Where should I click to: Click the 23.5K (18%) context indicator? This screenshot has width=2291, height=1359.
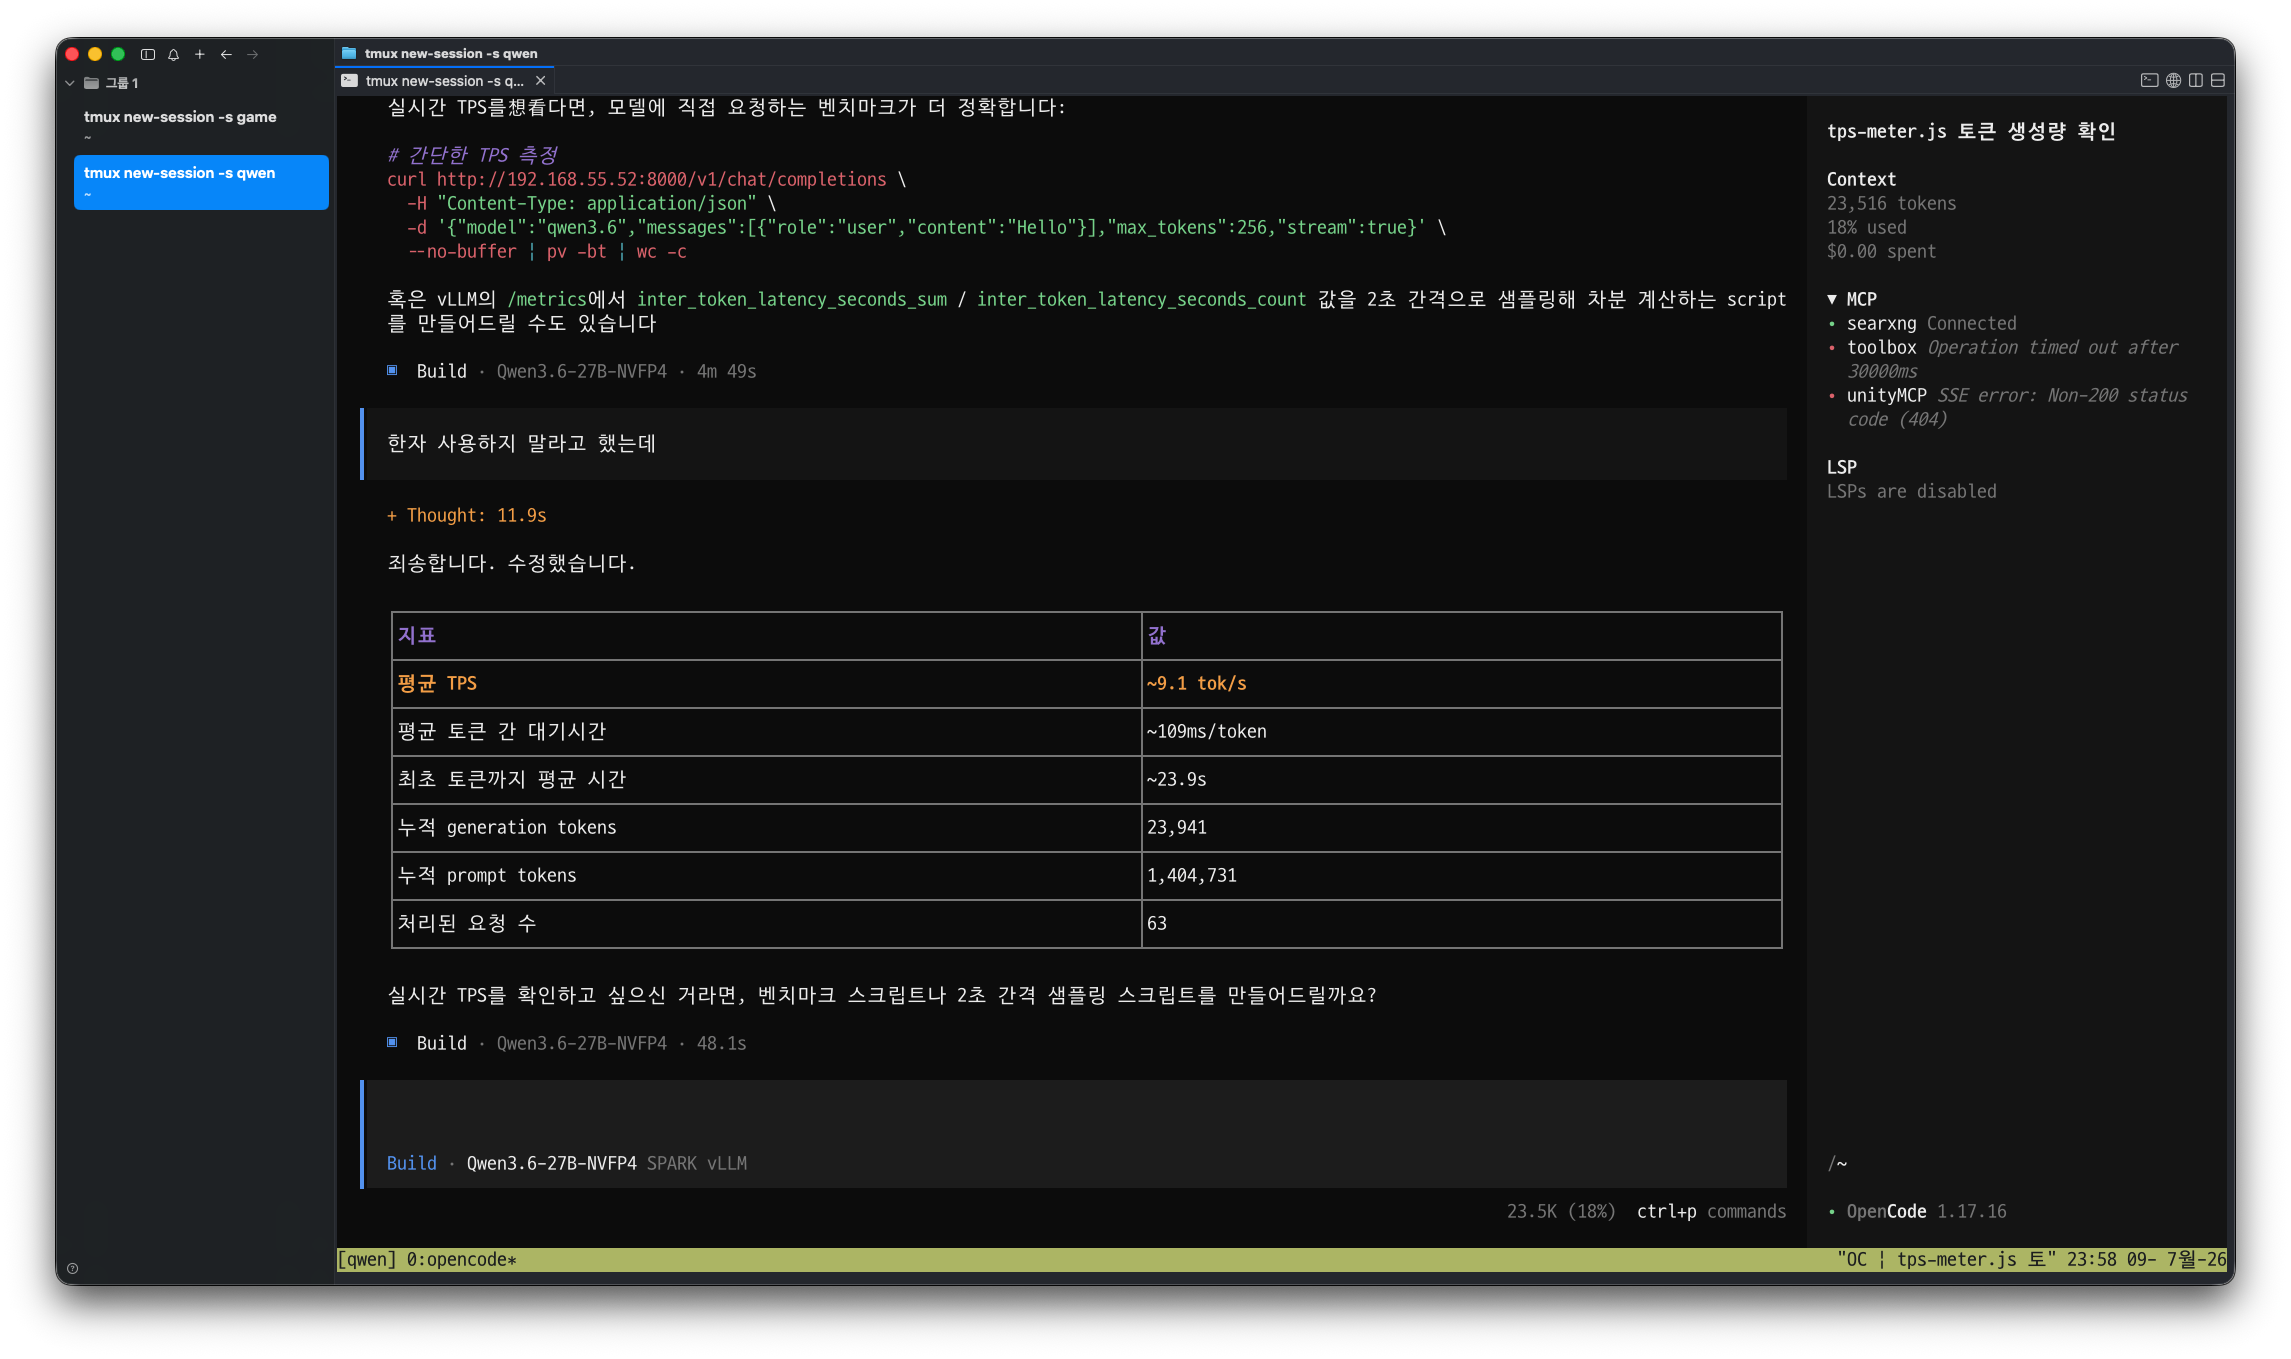[x=1561, y=1211]
